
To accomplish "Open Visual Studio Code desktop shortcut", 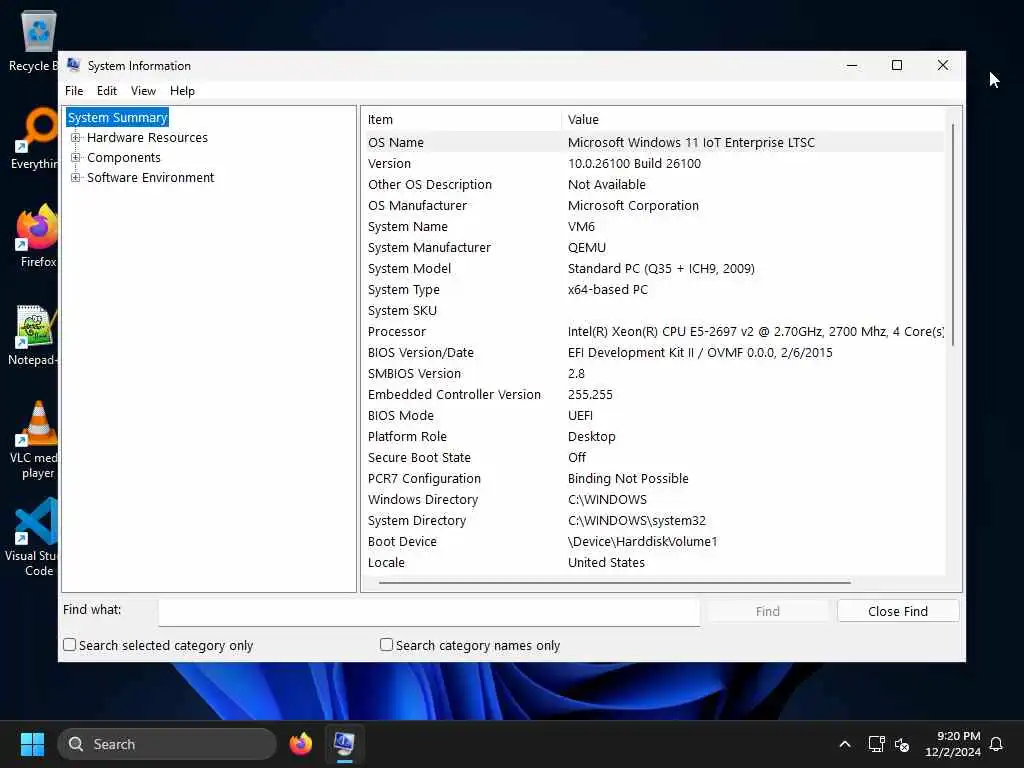I will tap(33, 537).
